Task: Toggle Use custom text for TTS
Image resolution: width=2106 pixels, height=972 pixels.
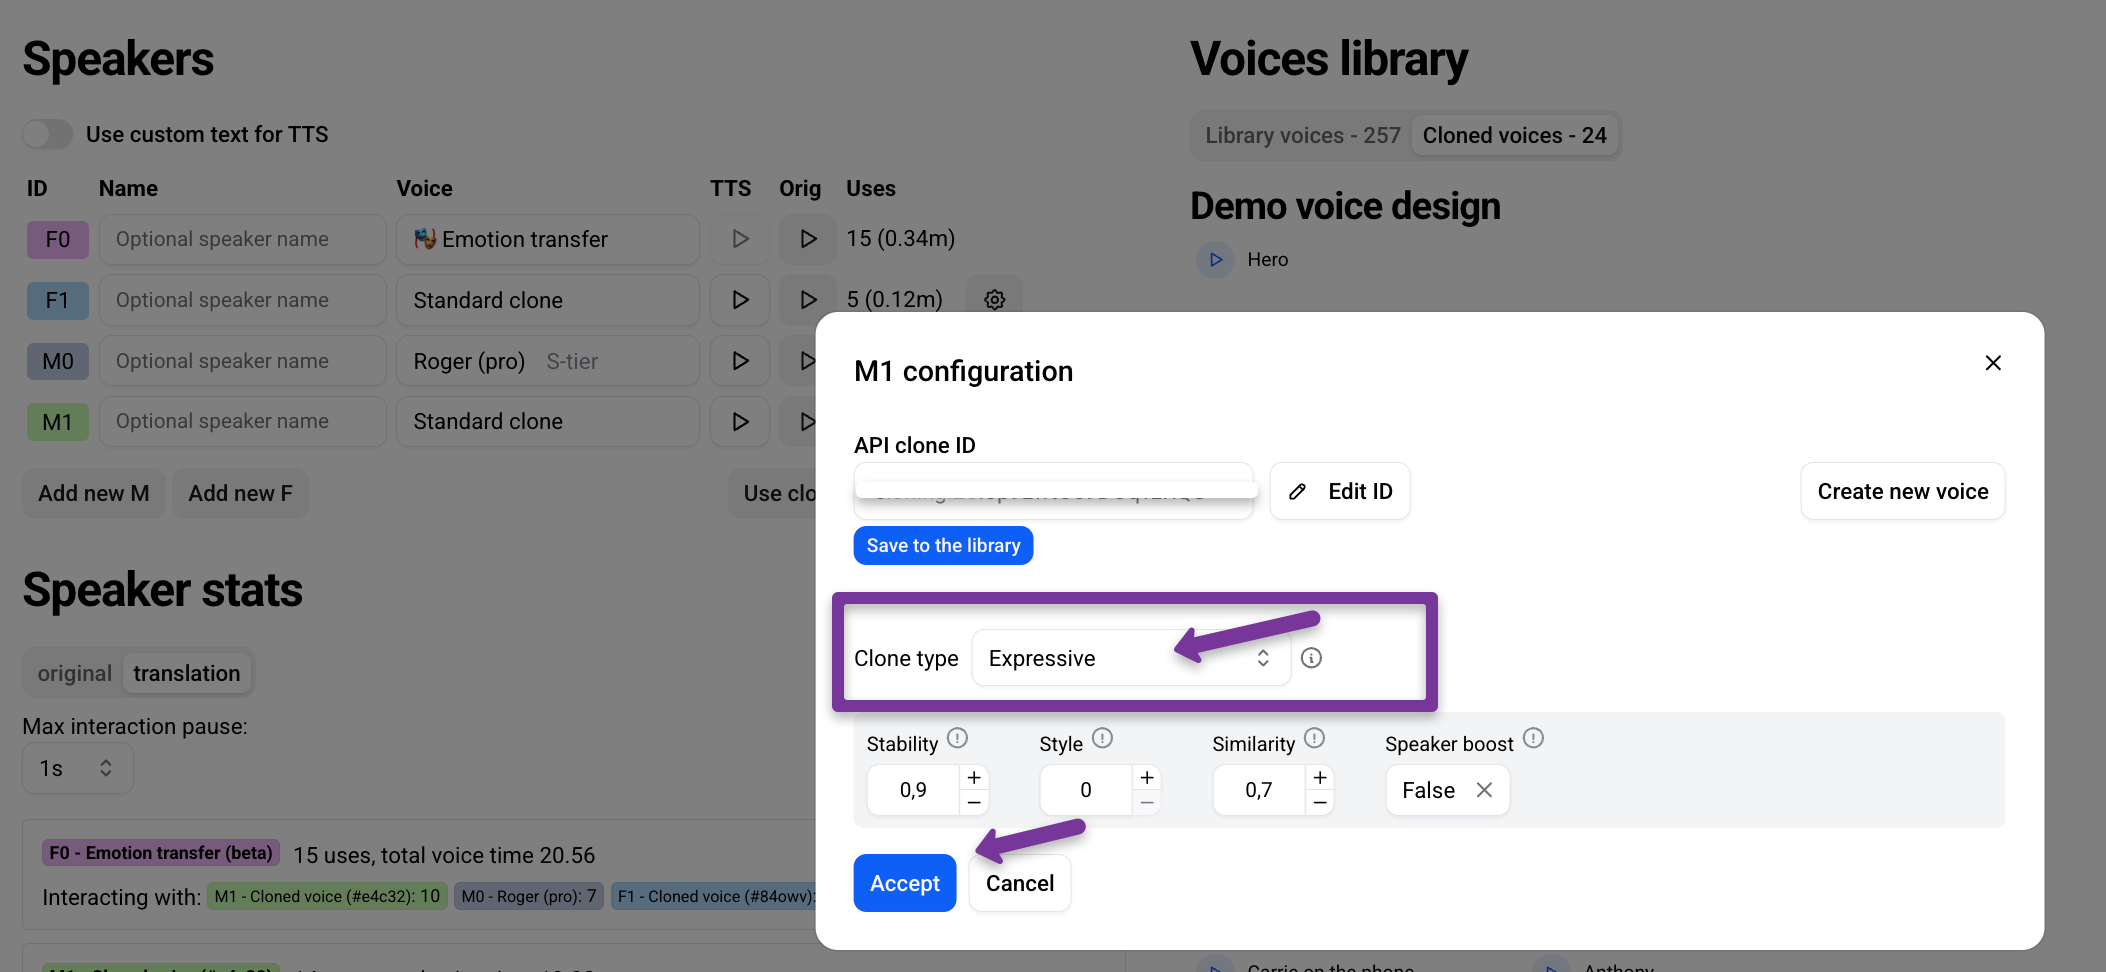Action: pyautogui.click(x=48, y=134)
